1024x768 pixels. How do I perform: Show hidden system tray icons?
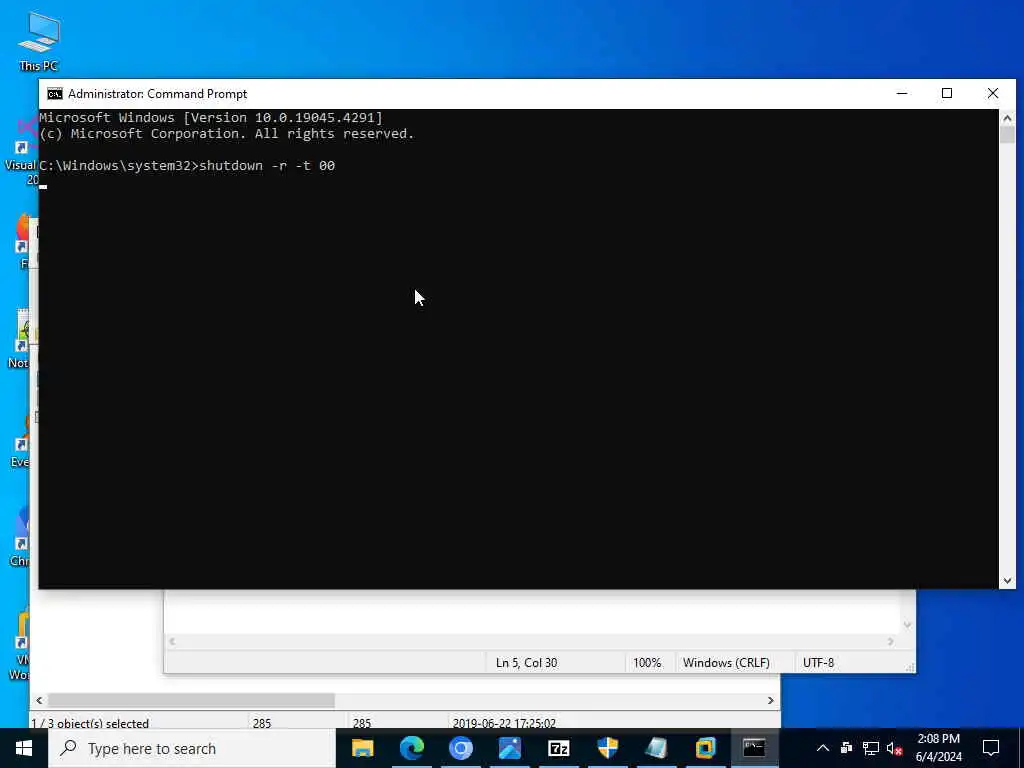pyautogui.click(x=823, y=748)
